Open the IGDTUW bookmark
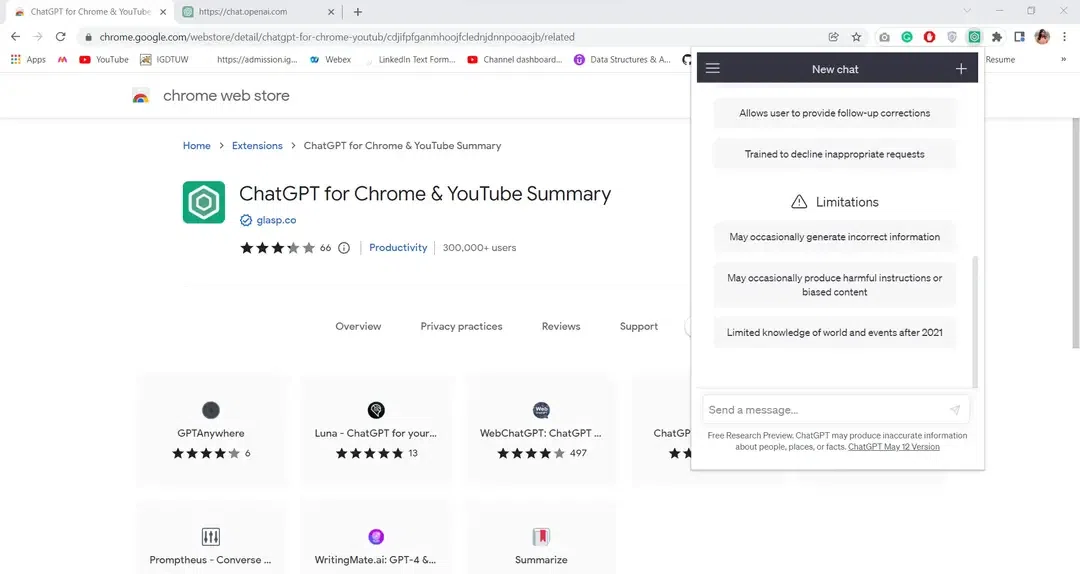 [x=164, y=60]
